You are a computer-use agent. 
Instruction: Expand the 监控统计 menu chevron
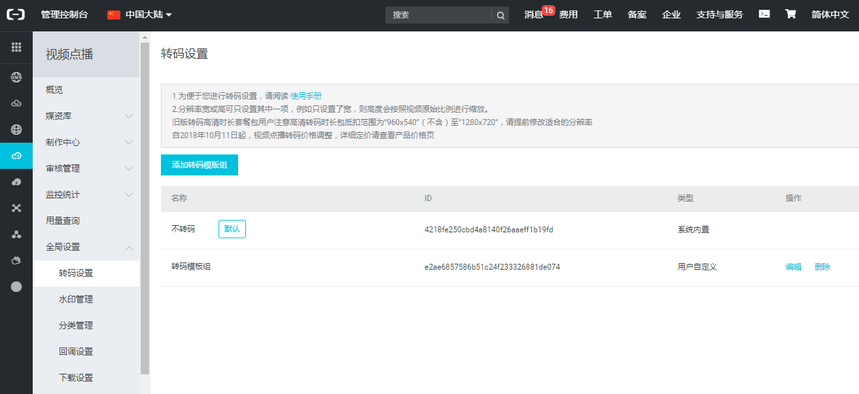129,195
